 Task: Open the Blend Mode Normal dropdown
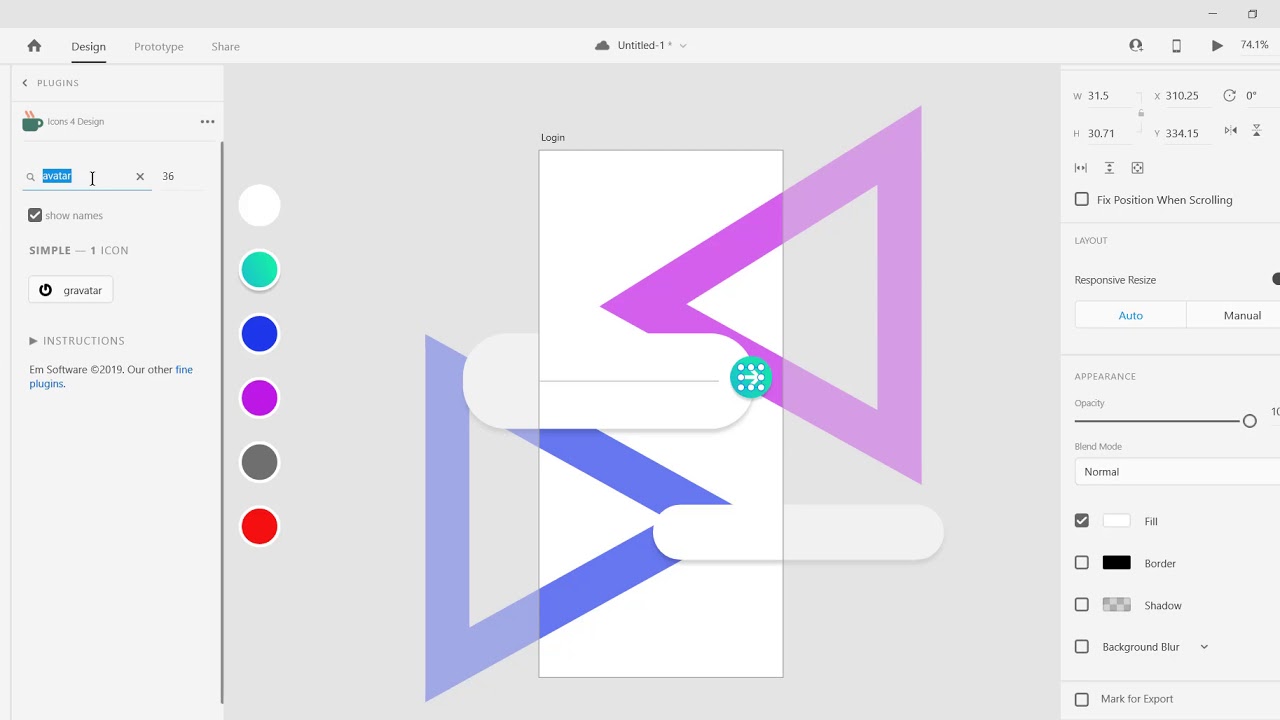1178,472
